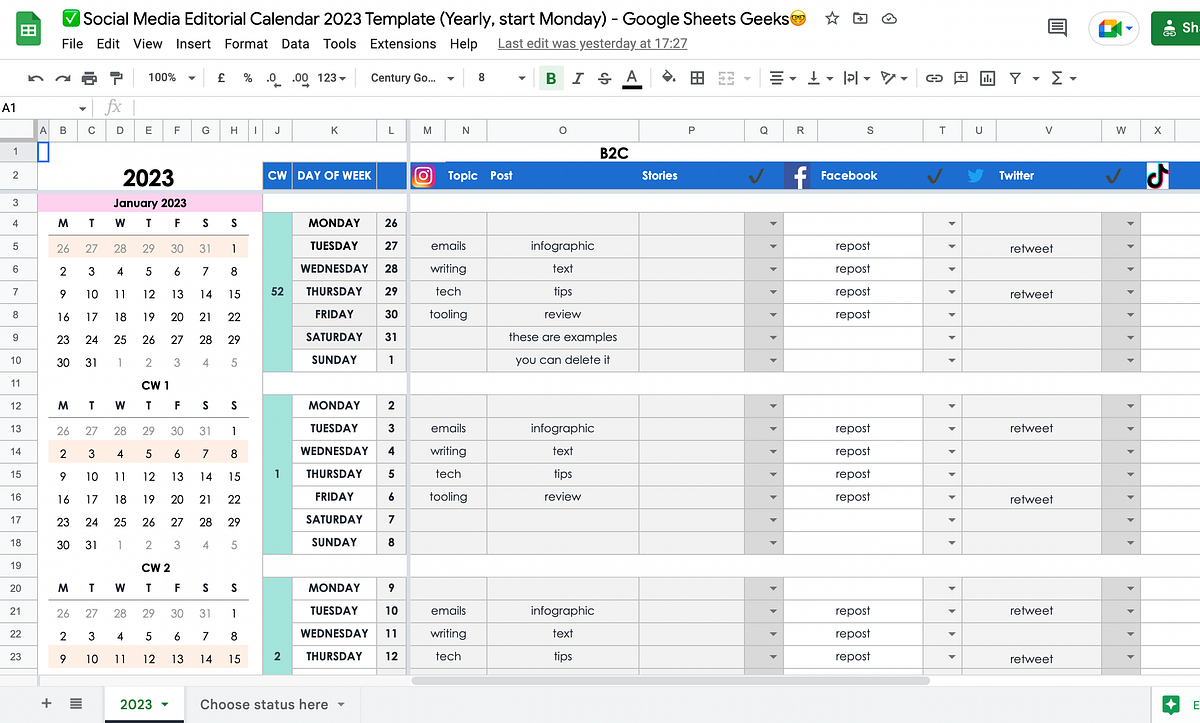Toggle strikethrough formatting

[604, 77]
